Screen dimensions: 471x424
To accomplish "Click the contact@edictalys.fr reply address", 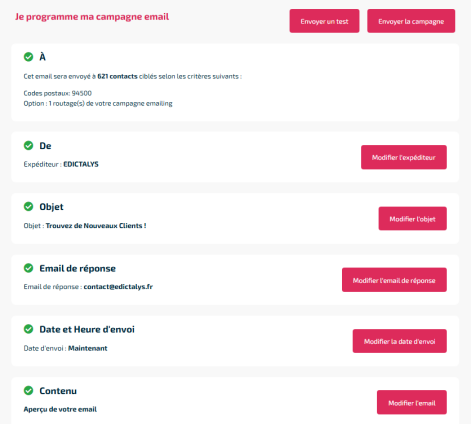I will coord(118,287).
